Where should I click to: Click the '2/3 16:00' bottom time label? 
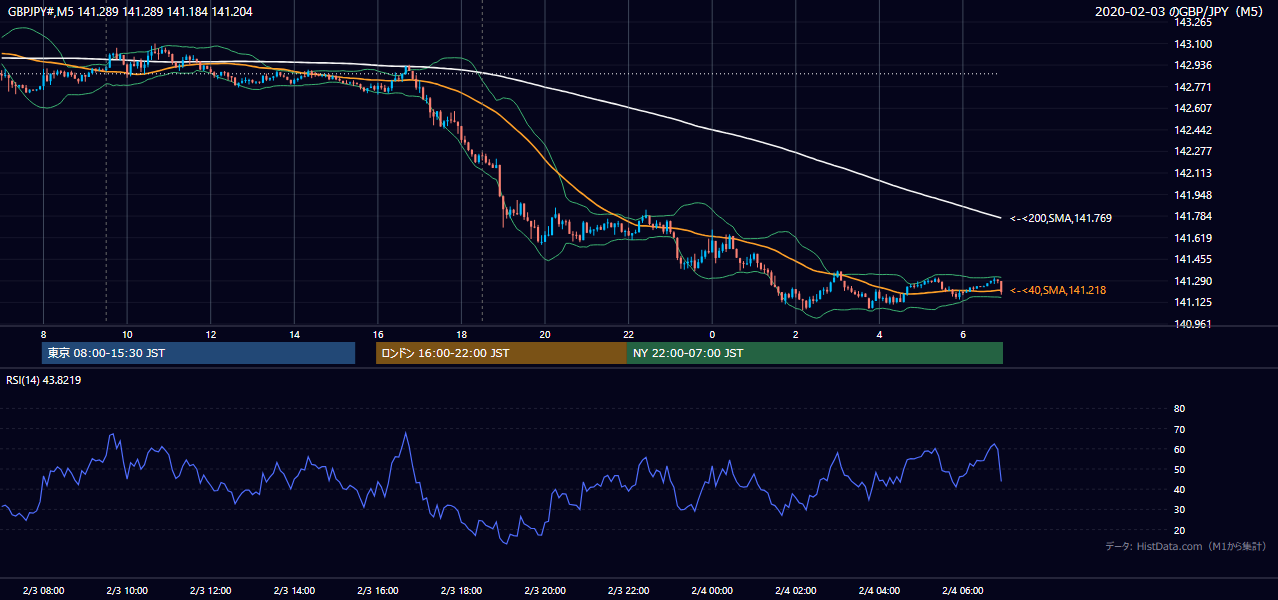click(377, 591)
